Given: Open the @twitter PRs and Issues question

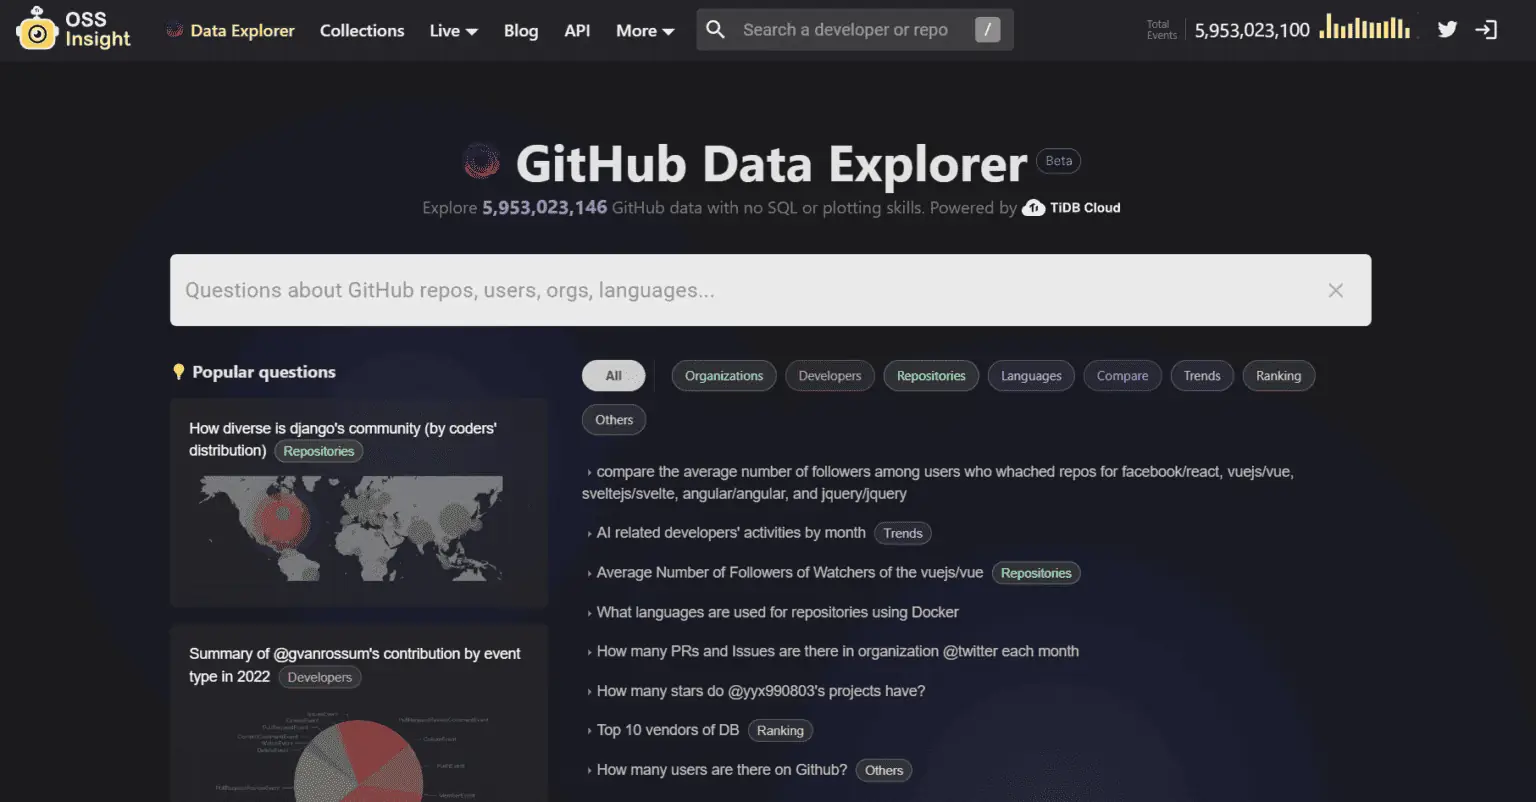Looking at the screenshot, I should (x=837, y=651).
